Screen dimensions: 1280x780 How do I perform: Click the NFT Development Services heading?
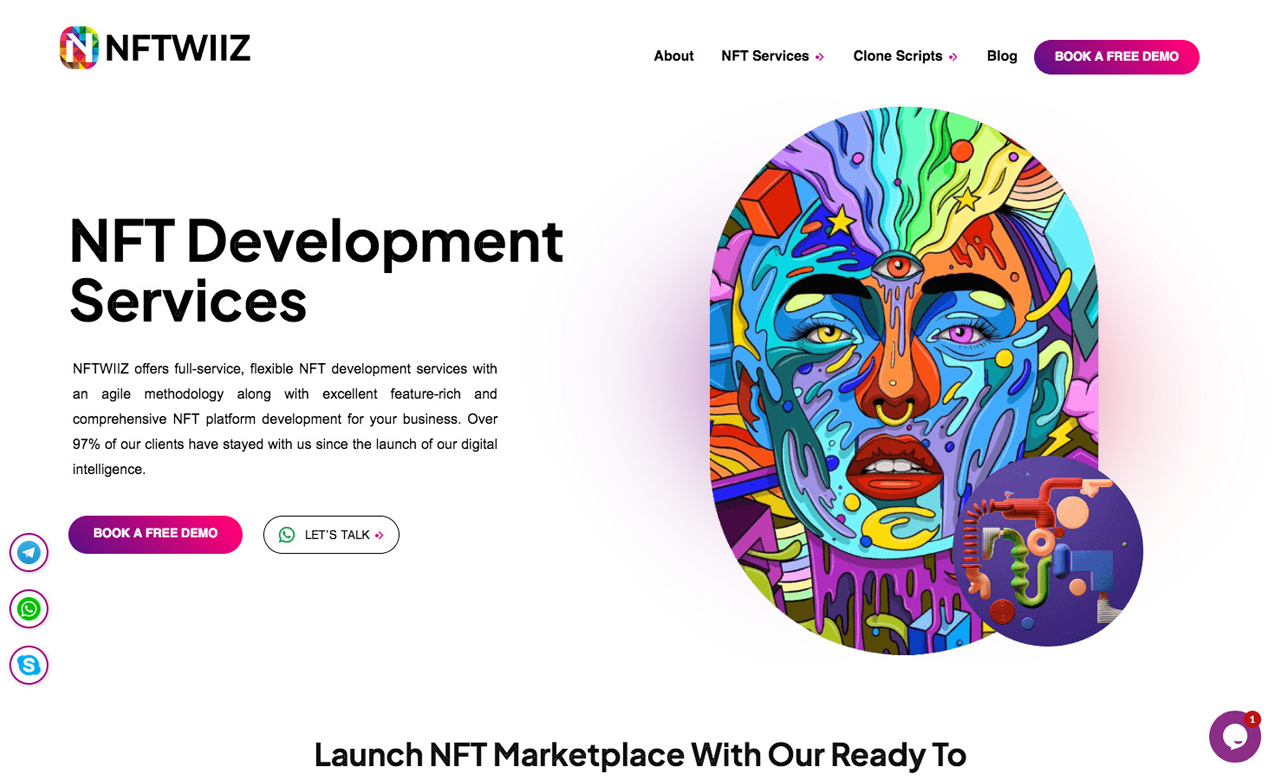[x=316, y=269]
